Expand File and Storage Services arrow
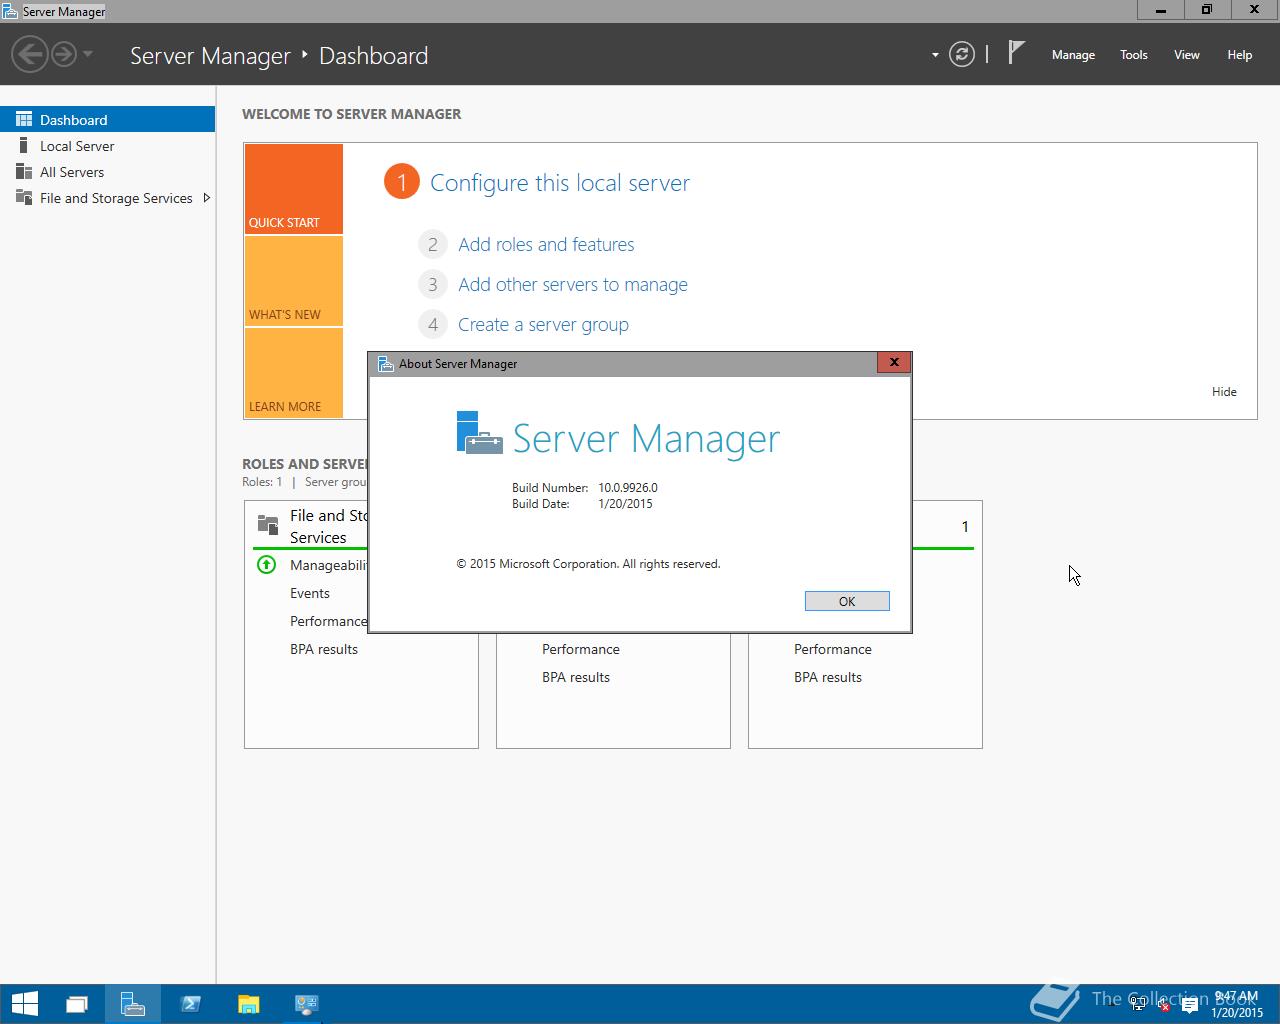 pyautogui.click(x=206, y=198)
